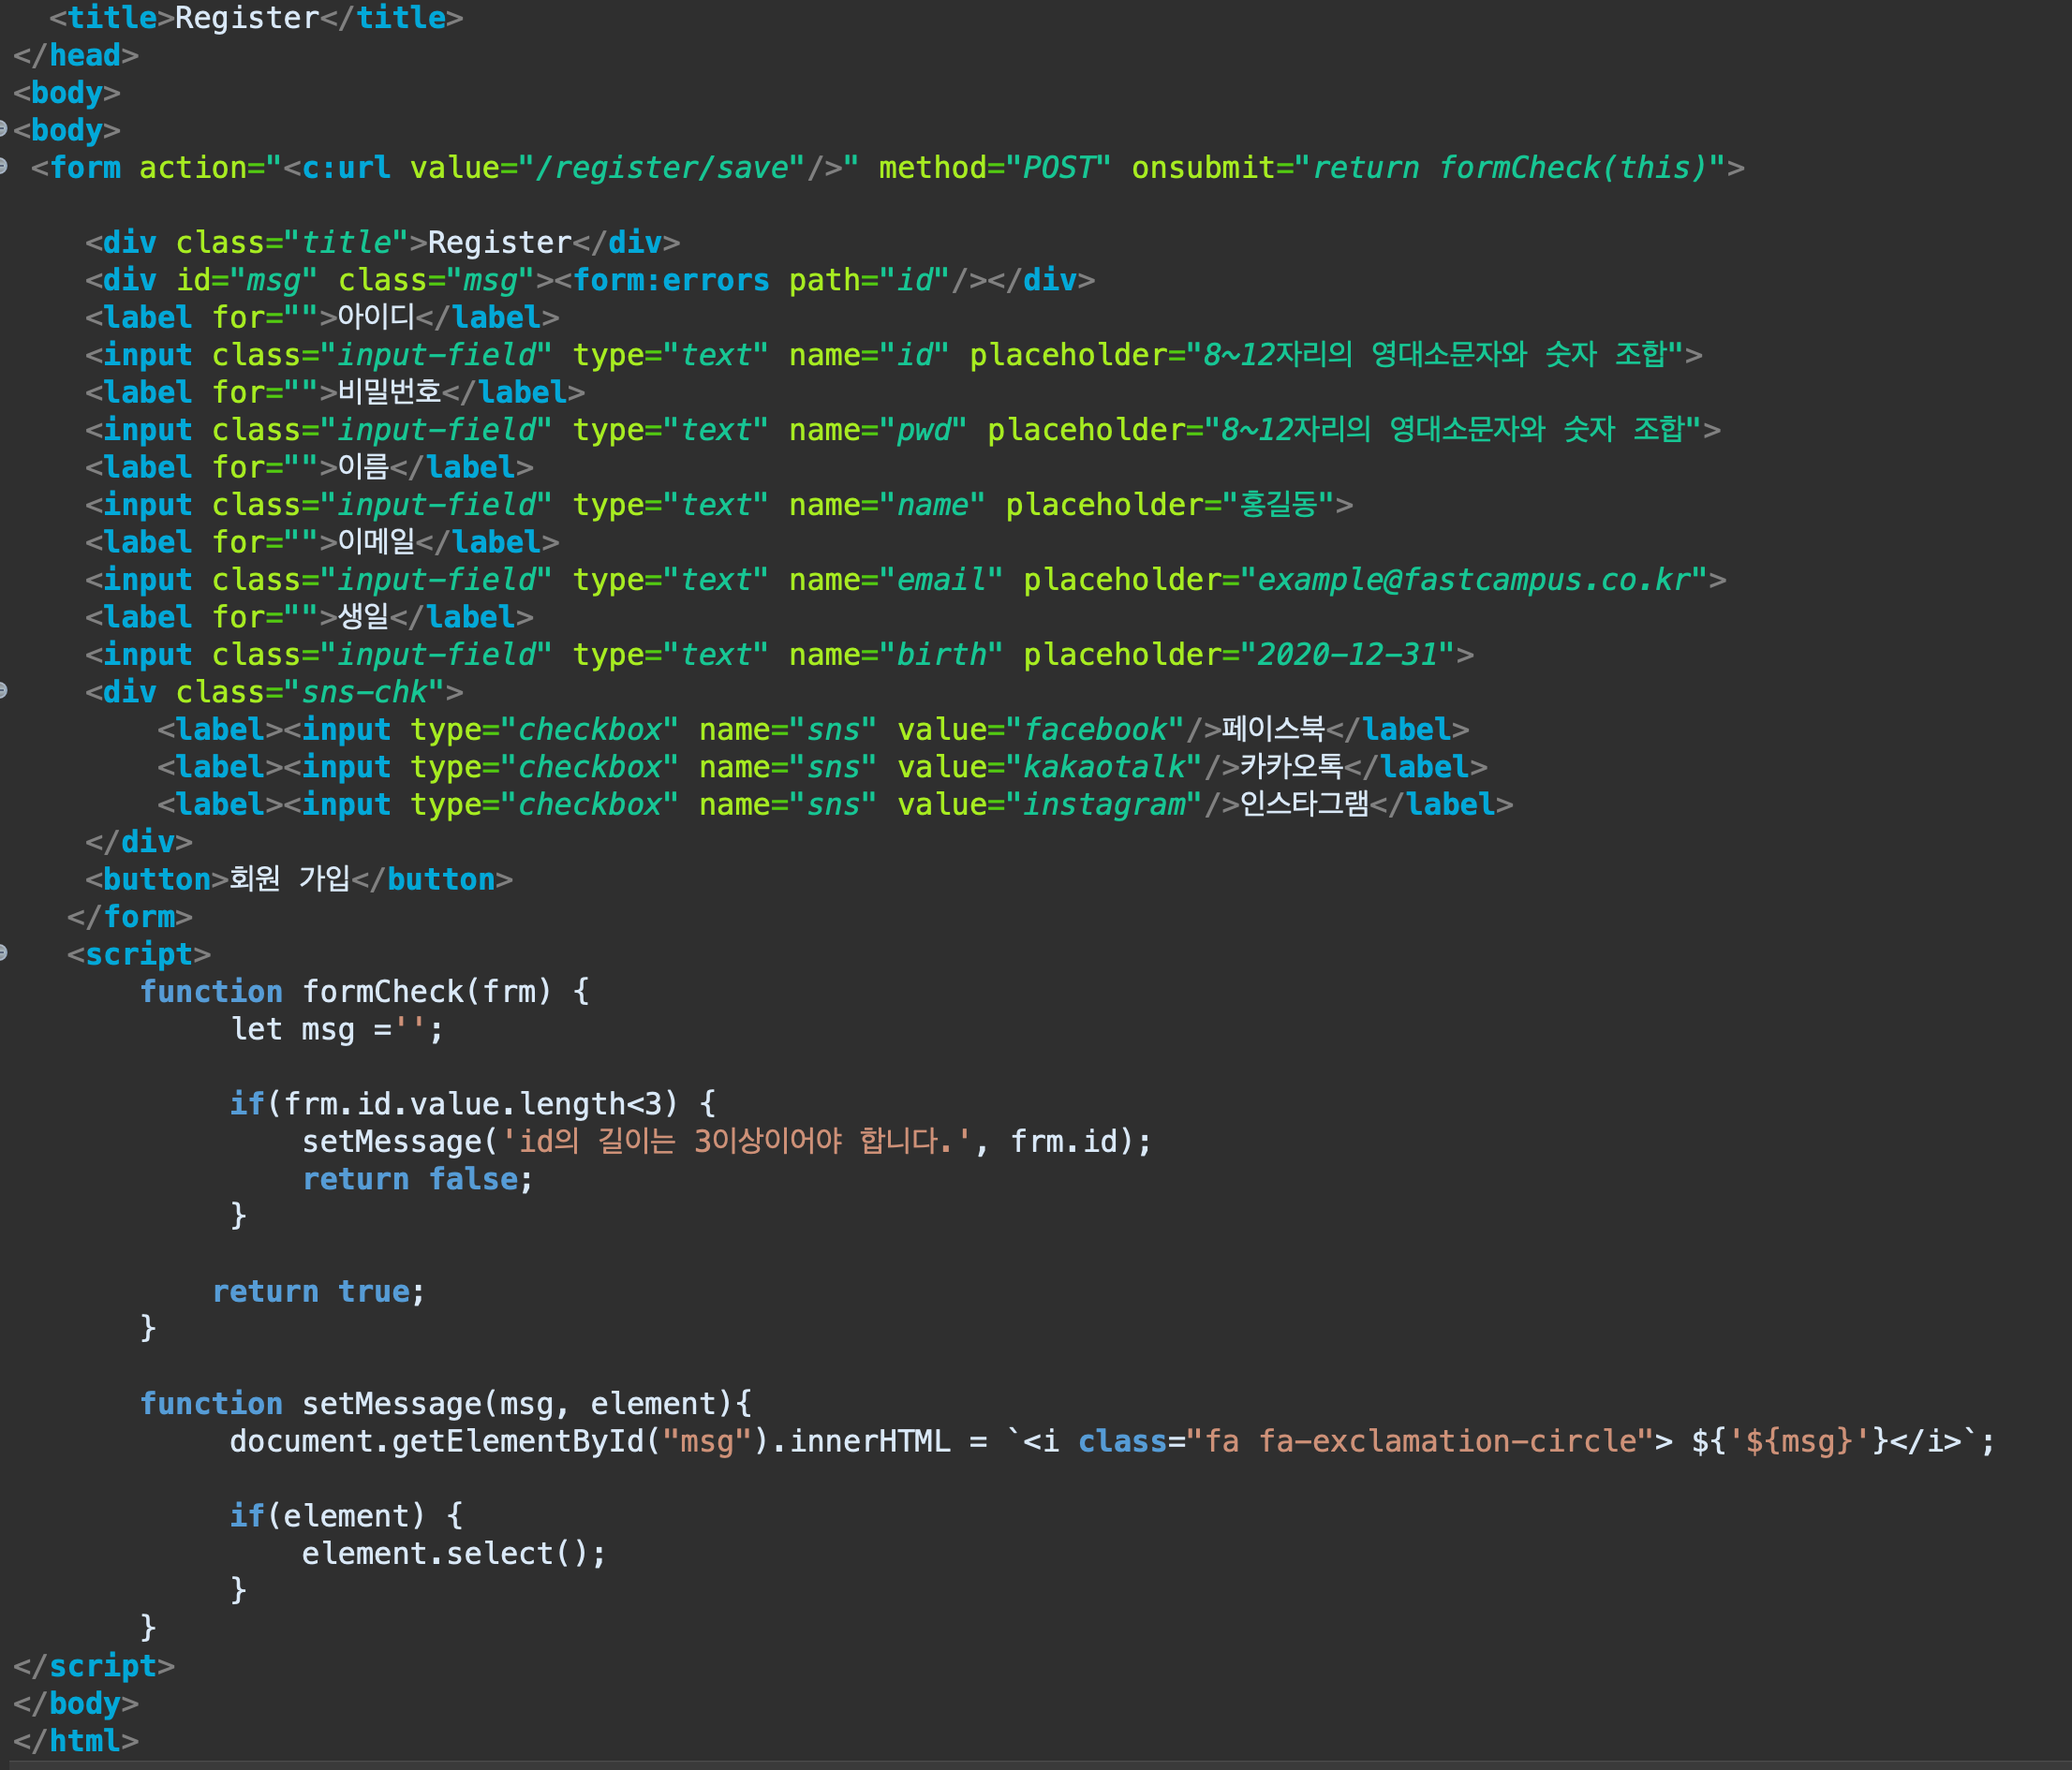Image resolution: width=2072 pixels, height=1770 pixels.
Task: Click 'fa fa-exclamation-circle' class string
Action: pyautogui.click(x=1421, y=1442)
